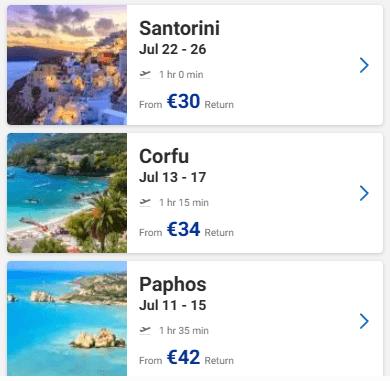390x381 pixels.
Task: Click the Paphos destination title
Action: point(173,285)
